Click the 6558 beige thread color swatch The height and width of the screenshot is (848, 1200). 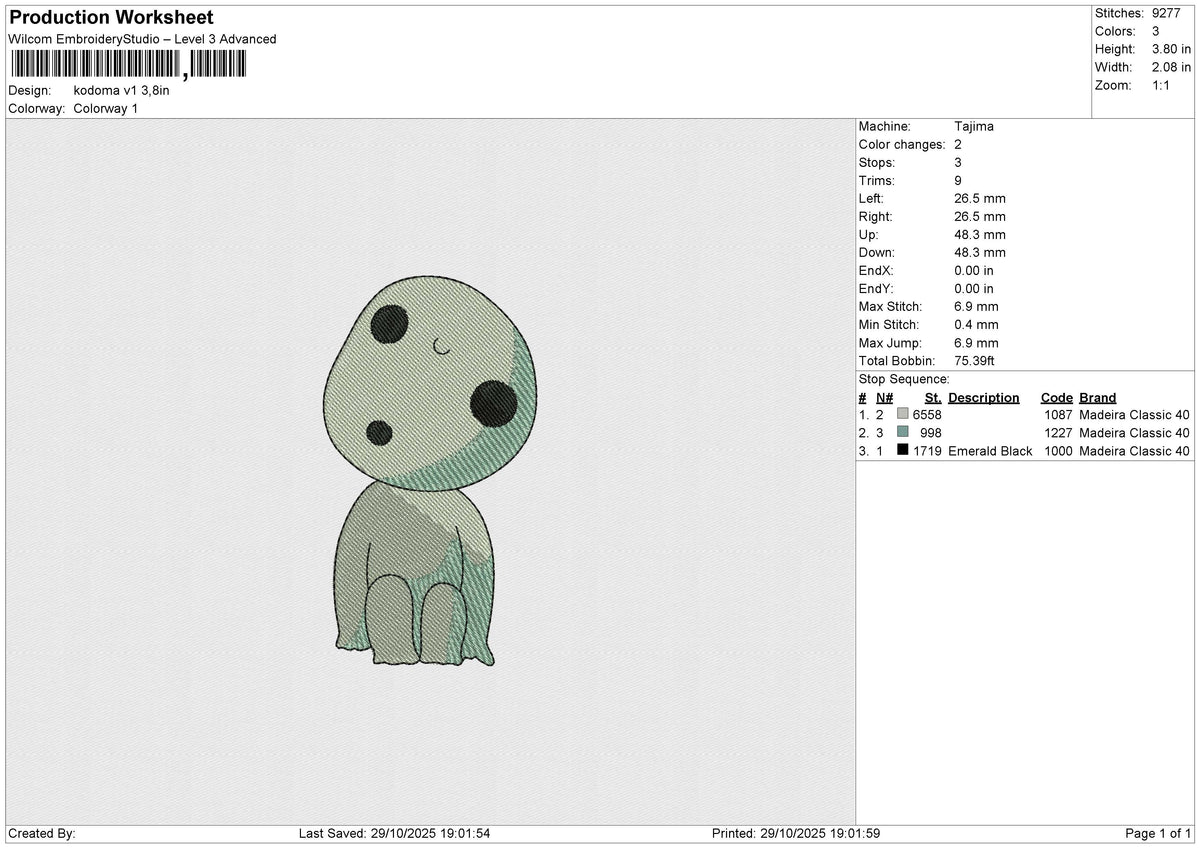click(x=903, y=414)
